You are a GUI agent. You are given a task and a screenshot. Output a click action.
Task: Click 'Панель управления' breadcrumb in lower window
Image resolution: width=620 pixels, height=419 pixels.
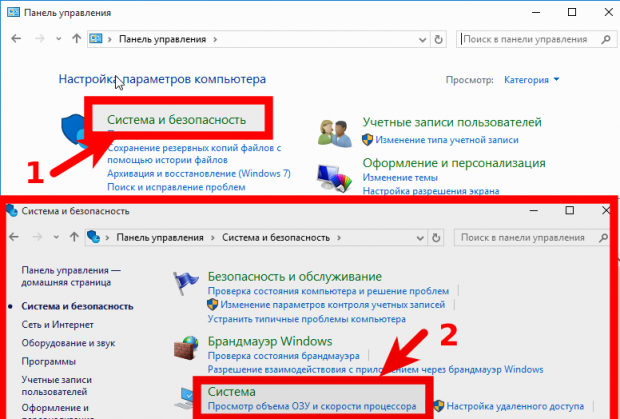(160, 238)
